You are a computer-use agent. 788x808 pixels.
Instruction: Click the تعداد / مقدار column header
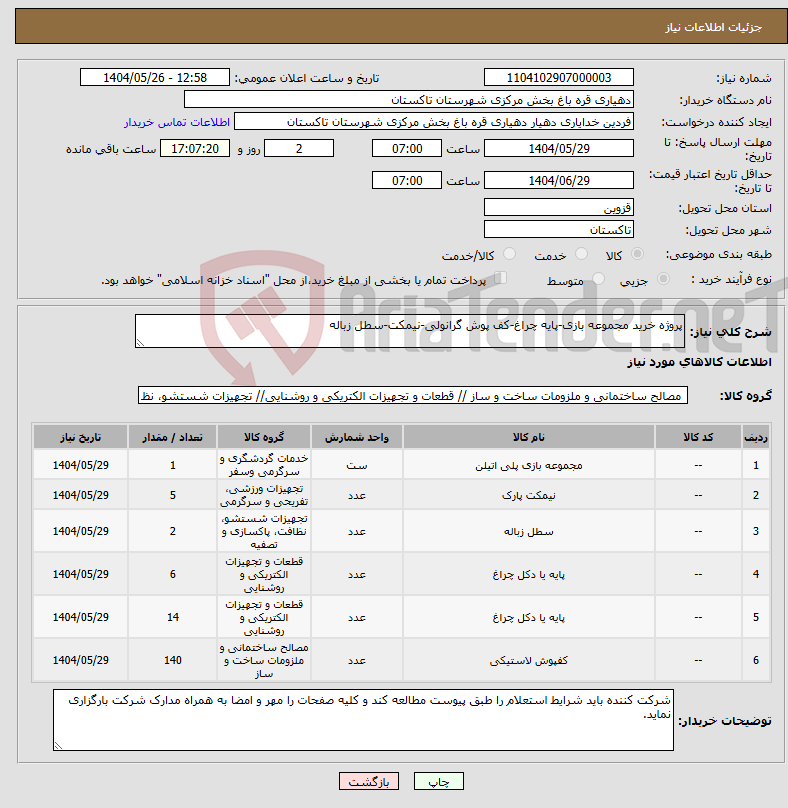tap(173, 437)
